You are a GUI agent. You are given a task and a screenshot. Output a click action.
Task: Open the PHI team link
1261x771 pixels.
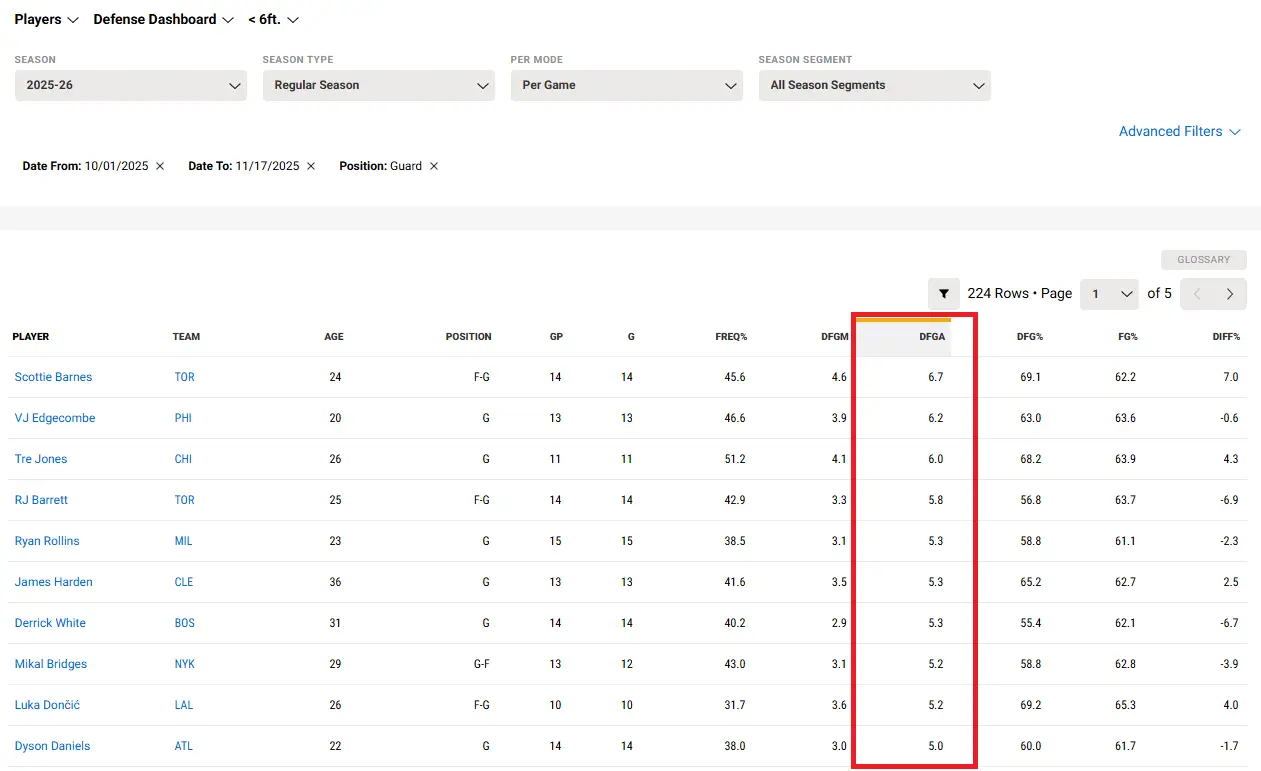pyautogui.click(x=183, y=418)
